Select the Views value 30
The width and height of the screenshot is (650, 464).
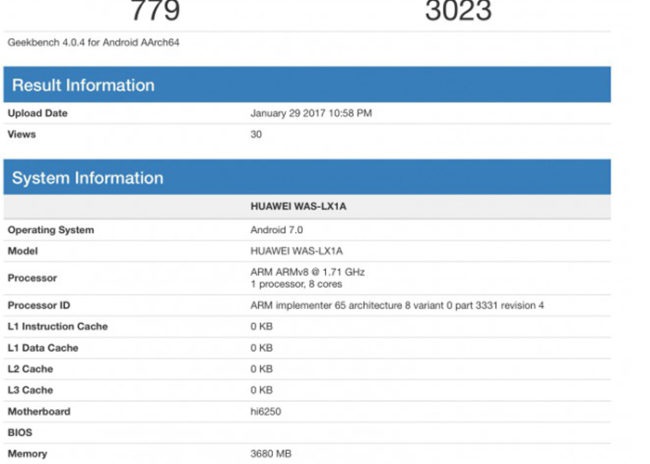tap(256, 134)
